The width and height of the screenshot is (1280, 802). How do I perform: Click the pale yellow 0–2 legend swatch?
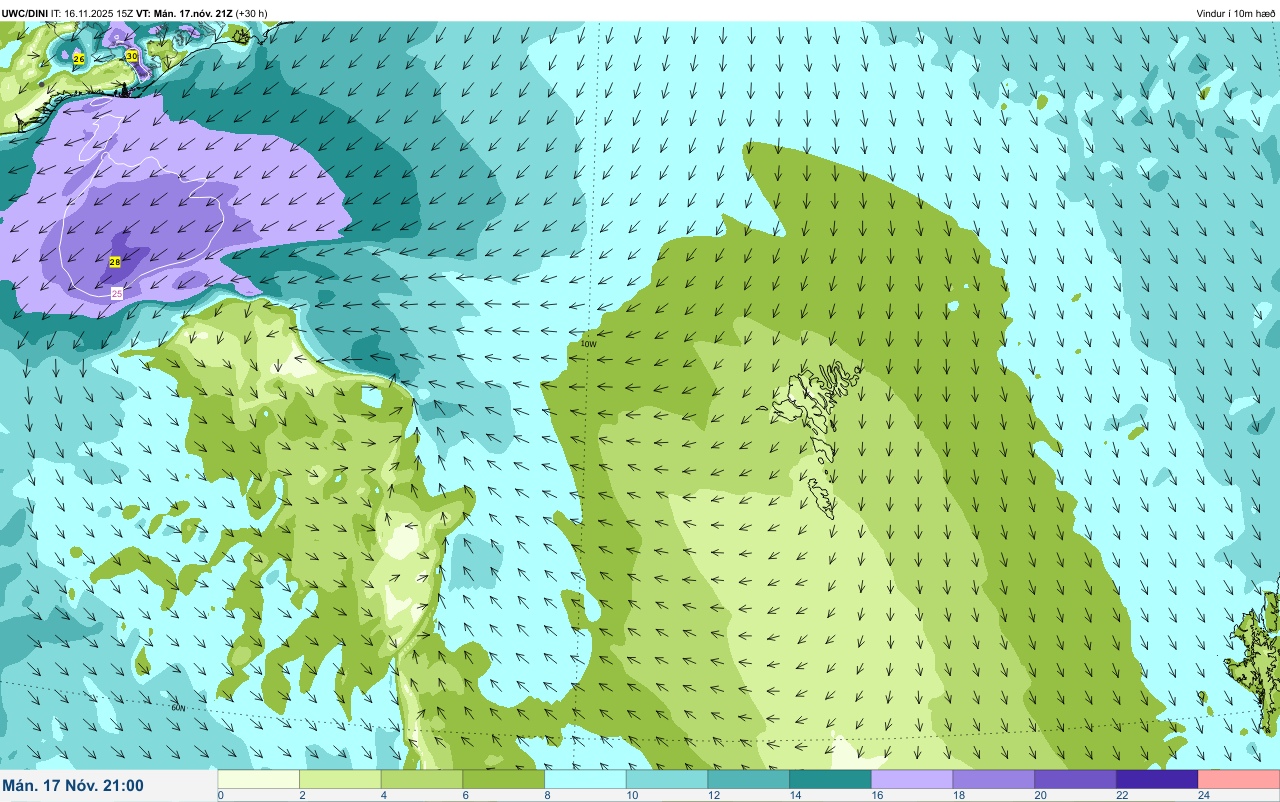[259, 779]
